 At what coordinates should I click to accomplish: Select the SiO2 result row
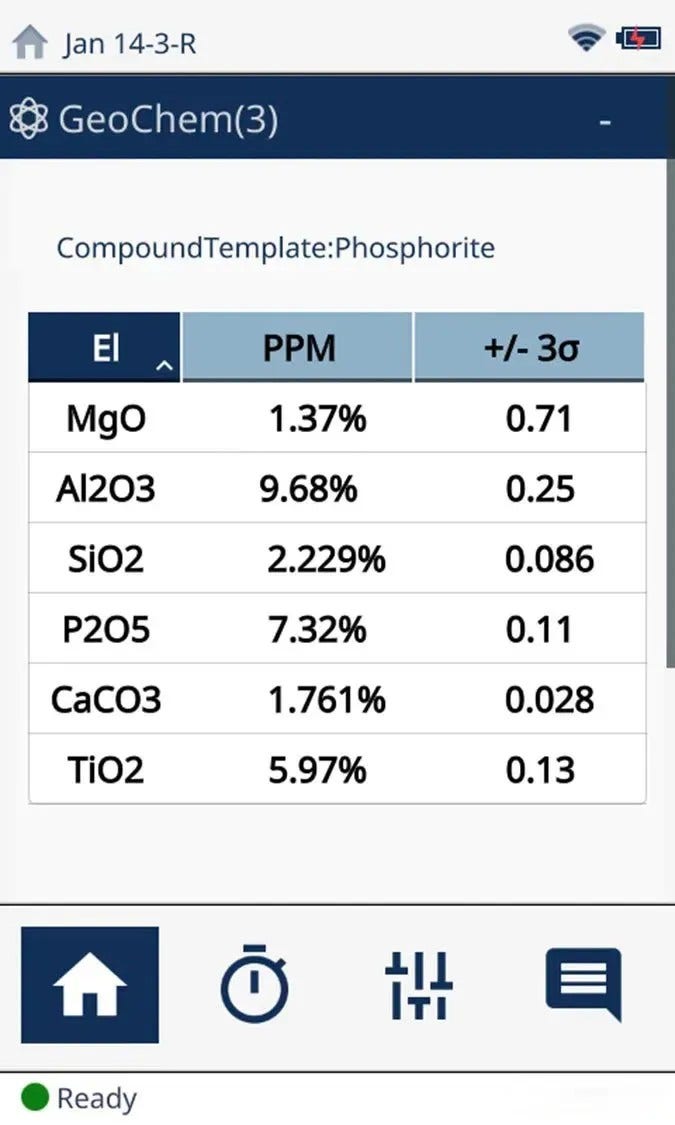click(337, 558)
